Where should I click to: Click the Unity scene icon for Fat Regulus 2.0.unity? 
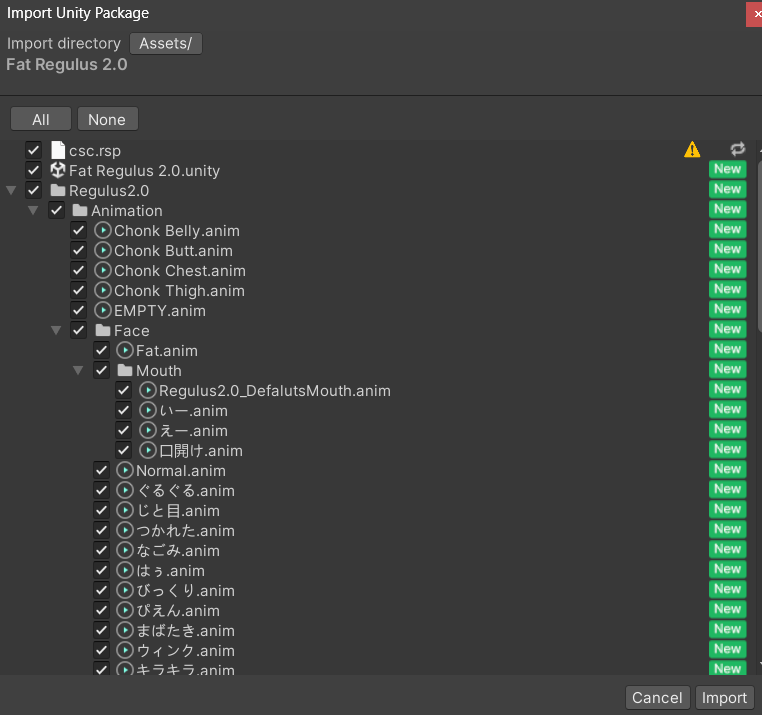[58, 170]
